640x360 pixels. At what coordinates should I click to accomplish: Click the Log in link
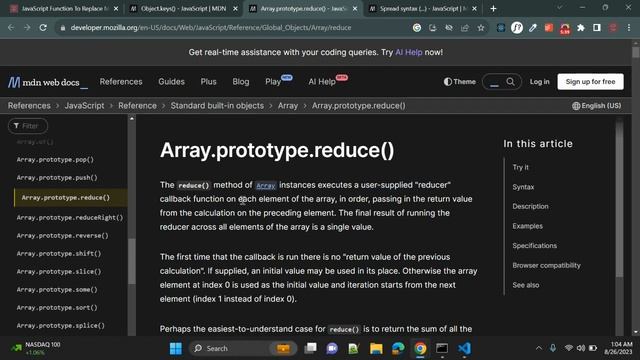click(540, 82)
